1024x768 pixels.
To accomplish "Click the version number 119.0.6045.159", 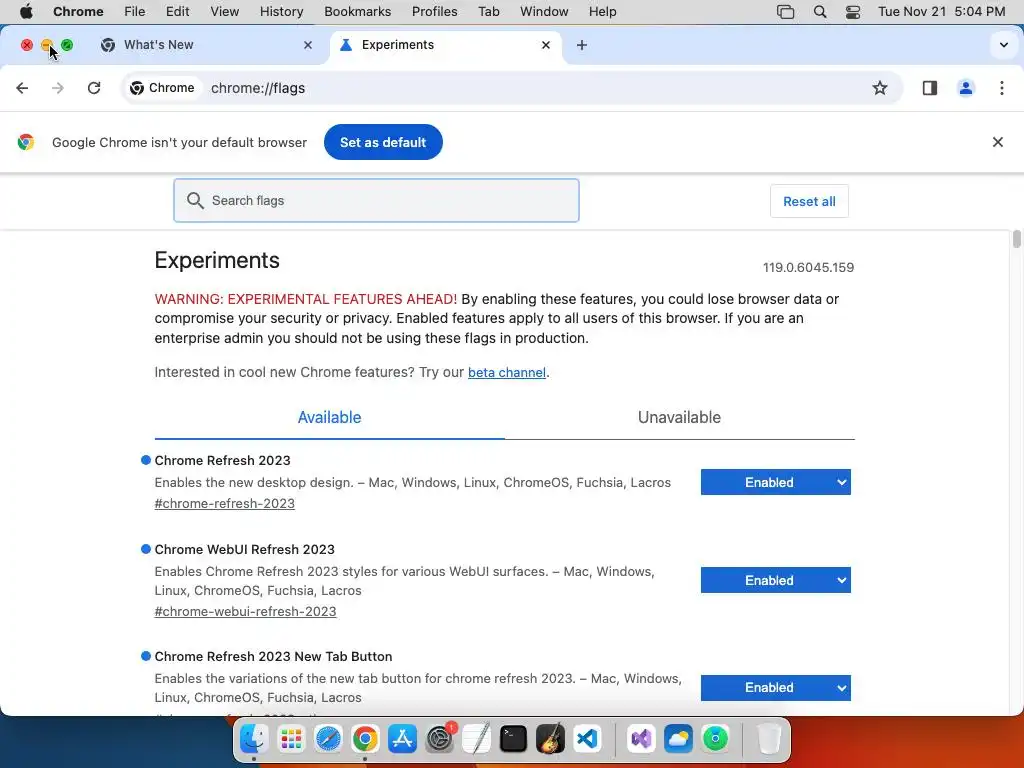I will 808,267.
